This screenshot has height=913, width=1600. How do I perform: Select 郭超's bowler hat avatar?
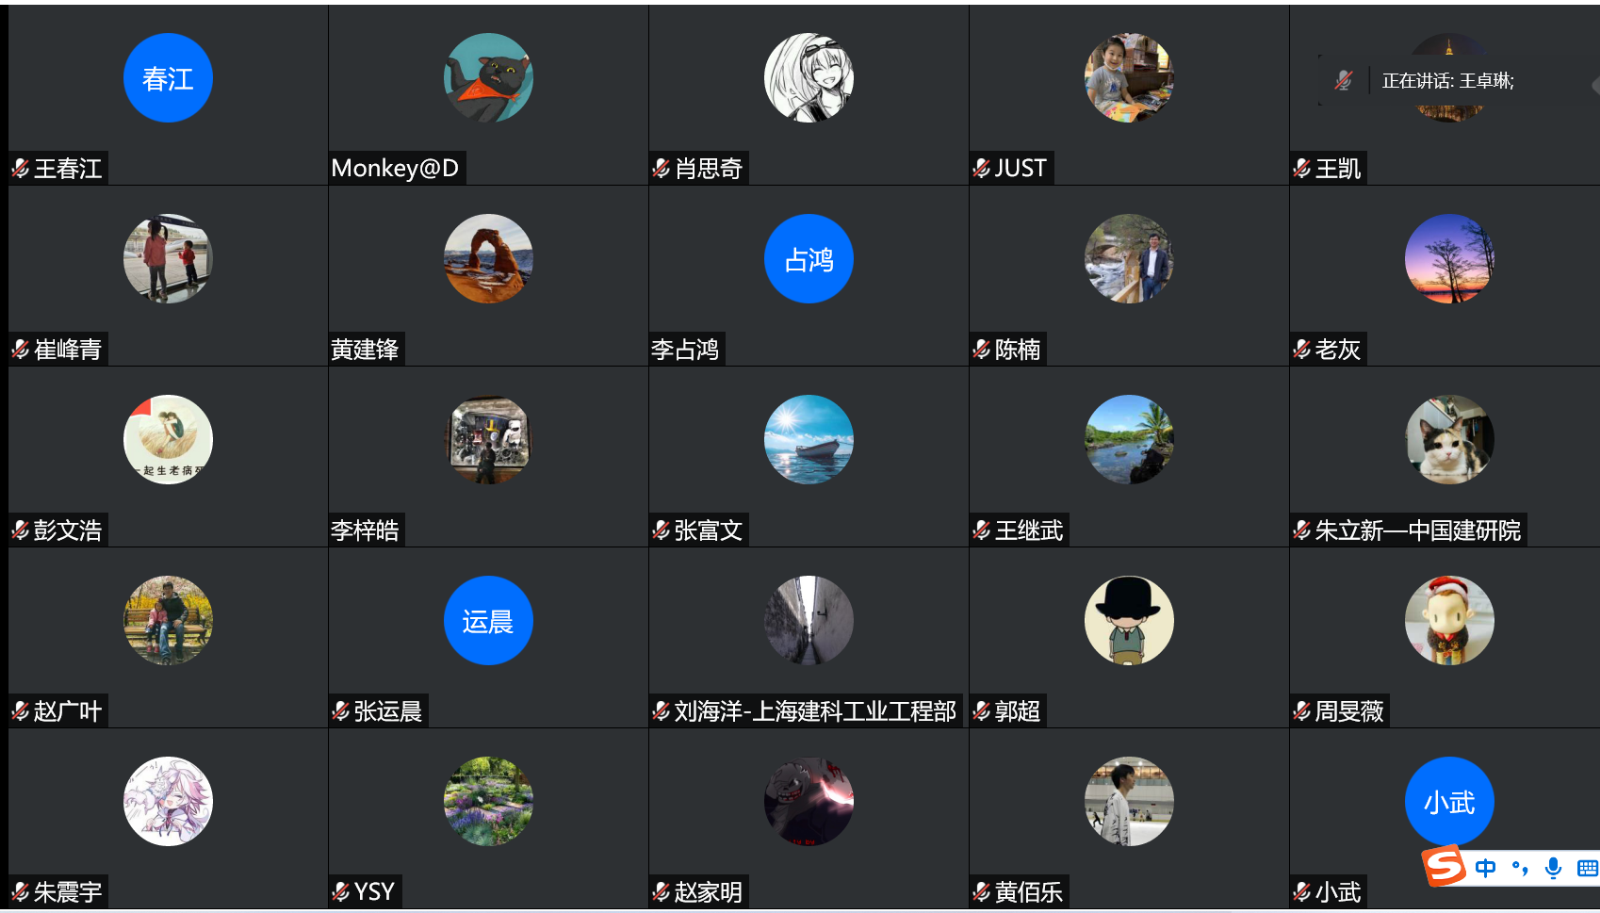pyautogui.click(x=1129, y=621)
